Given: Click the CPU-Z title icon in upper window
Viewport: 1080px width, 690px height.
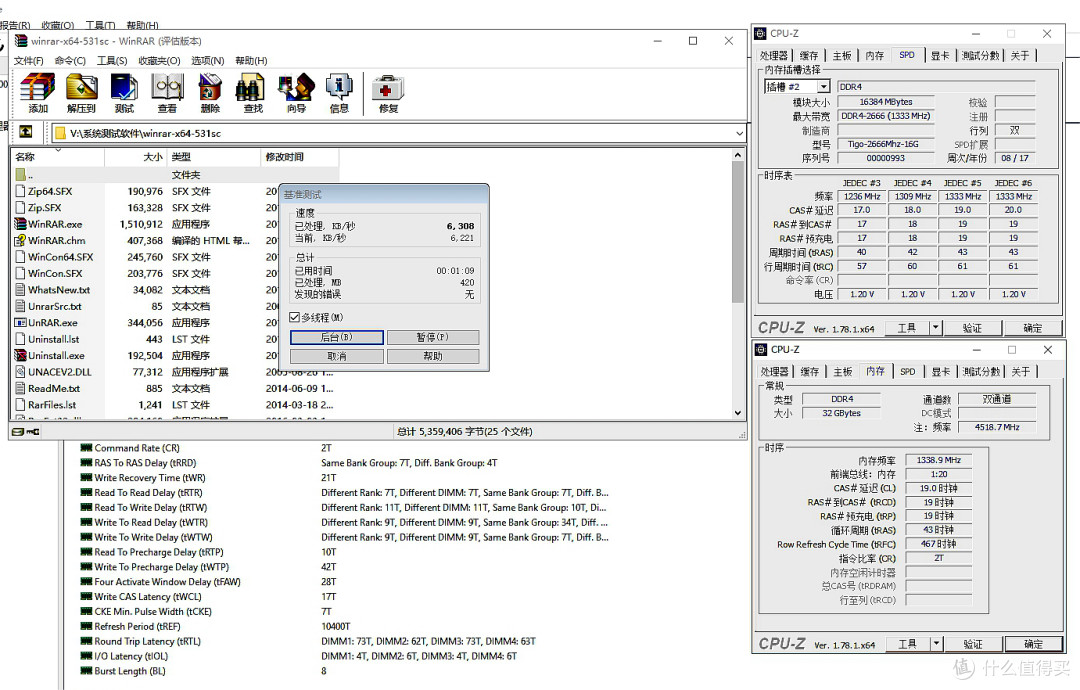Looking at the screenshot, I should click(x=760, y=33).
